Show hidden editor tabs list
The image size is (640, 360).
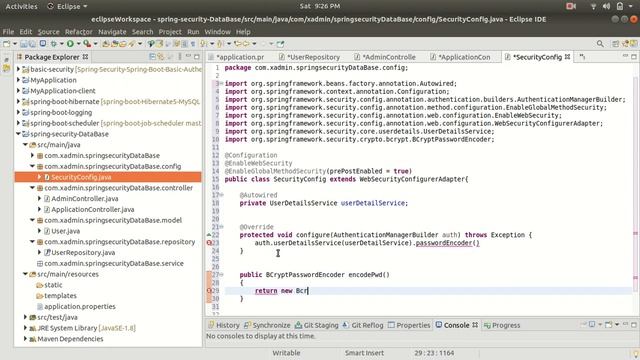coord(582,57)
